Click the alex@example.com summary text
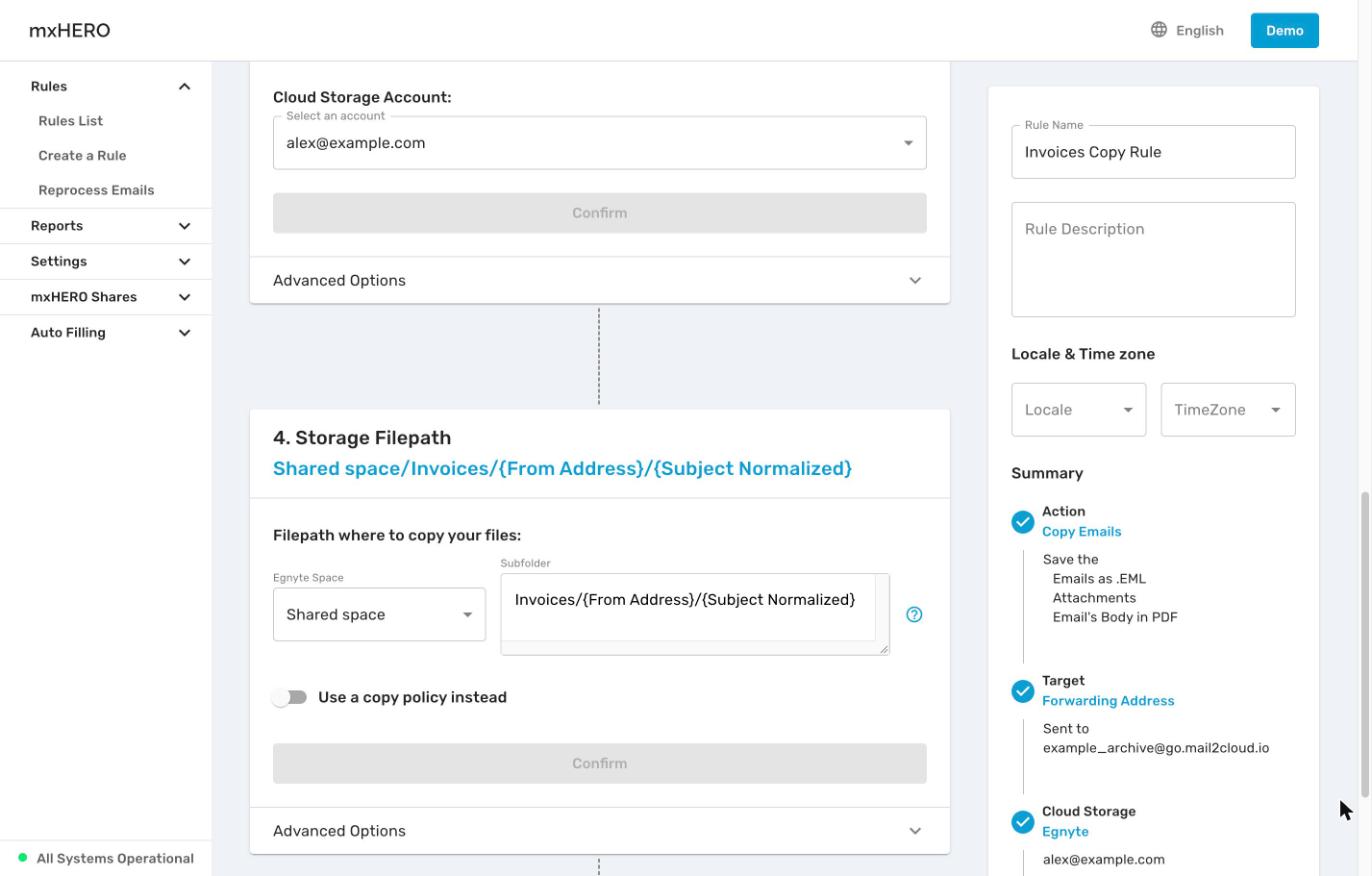 pyautogui.click(x=1104, y=860)
